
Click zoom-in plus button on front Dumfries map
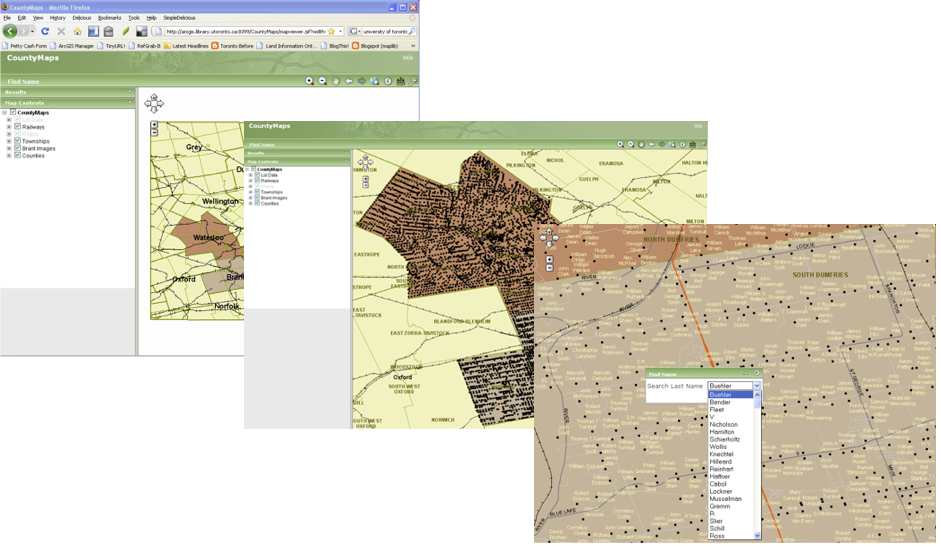[x=549, y=259]
